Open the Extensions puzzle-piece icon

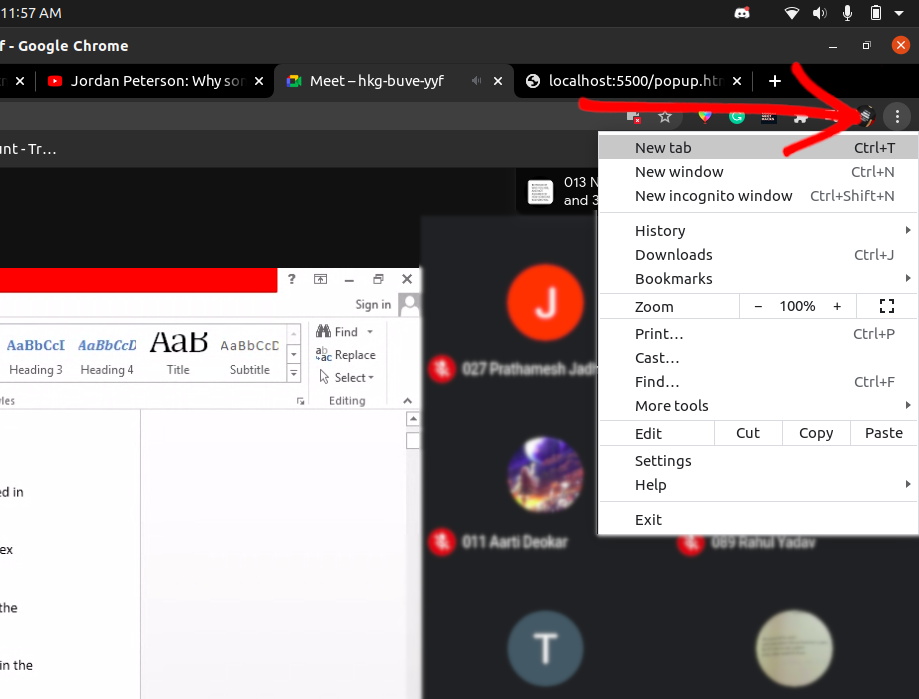[800, 117]
